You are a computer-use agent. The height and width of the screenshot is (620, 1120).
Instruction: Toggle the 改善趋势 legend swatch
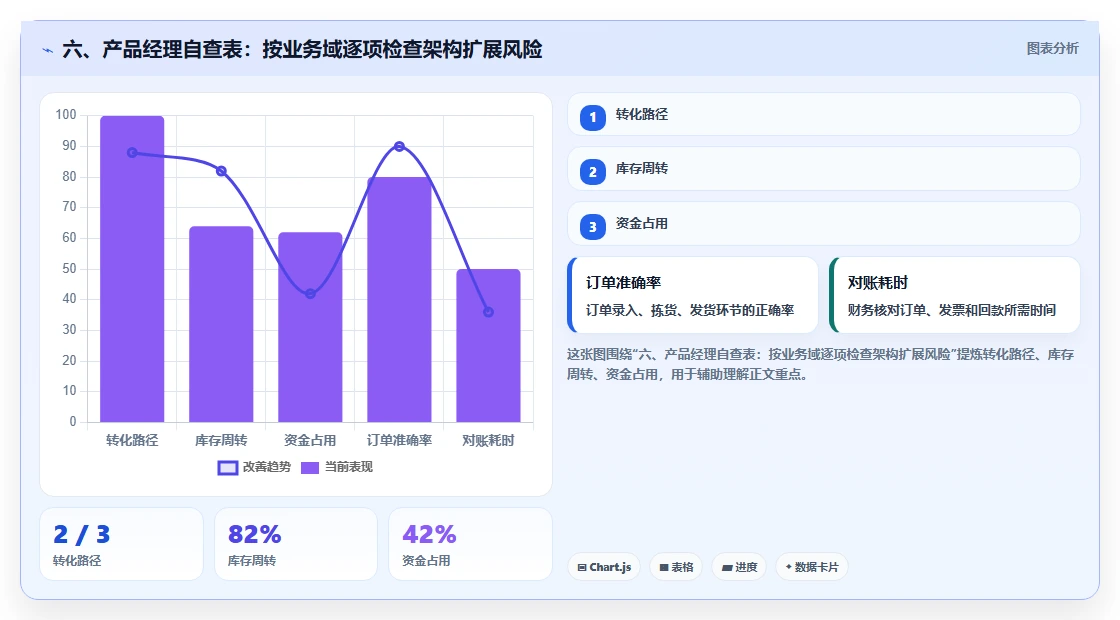[x=227, y=468]
